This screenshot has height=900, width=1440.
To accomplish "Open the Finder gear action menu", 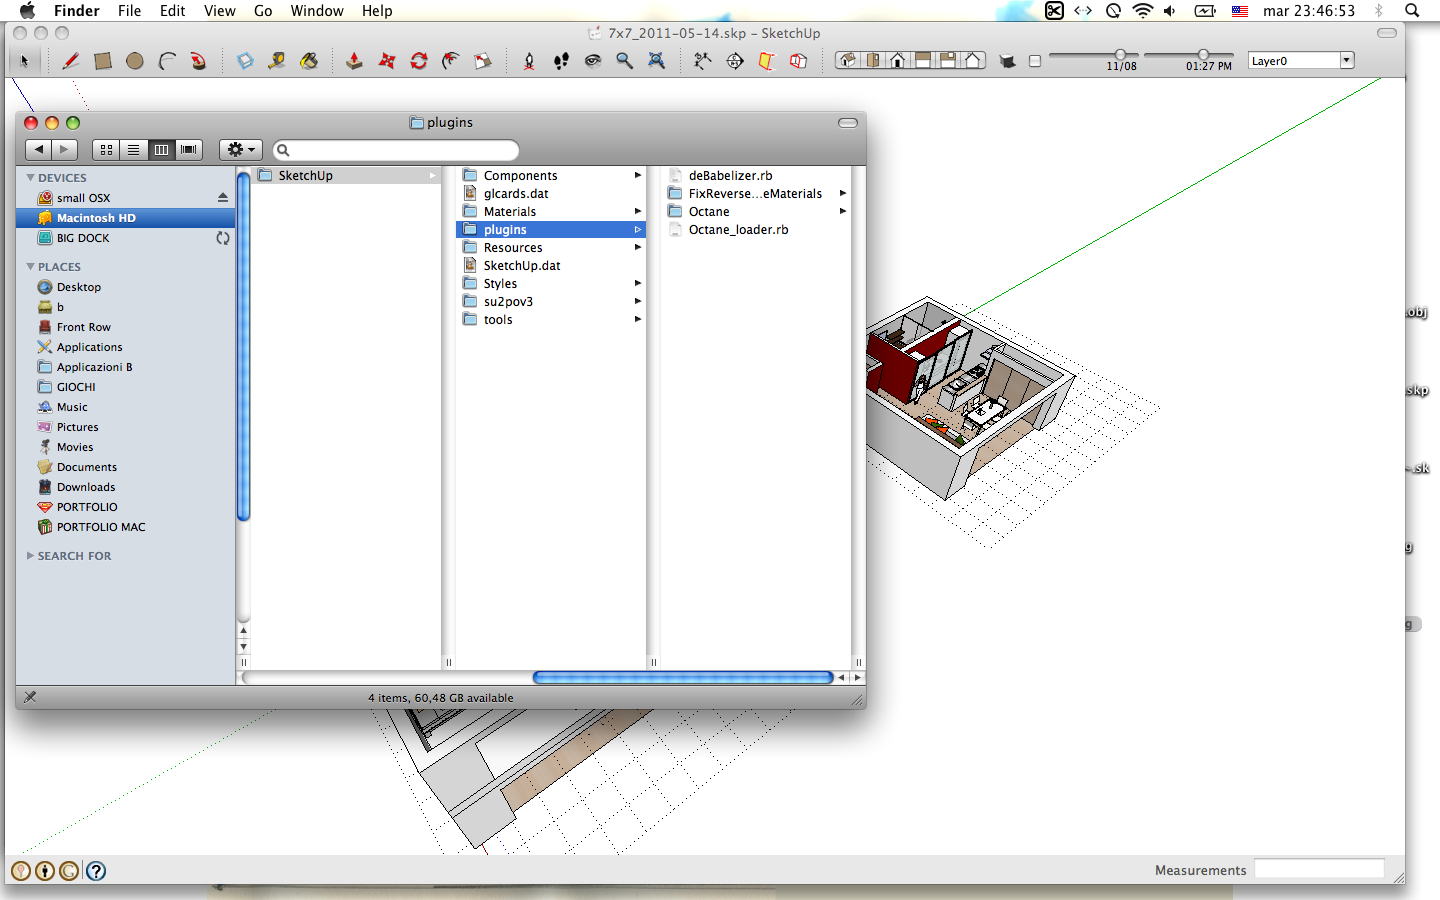I will pos(241,150).
